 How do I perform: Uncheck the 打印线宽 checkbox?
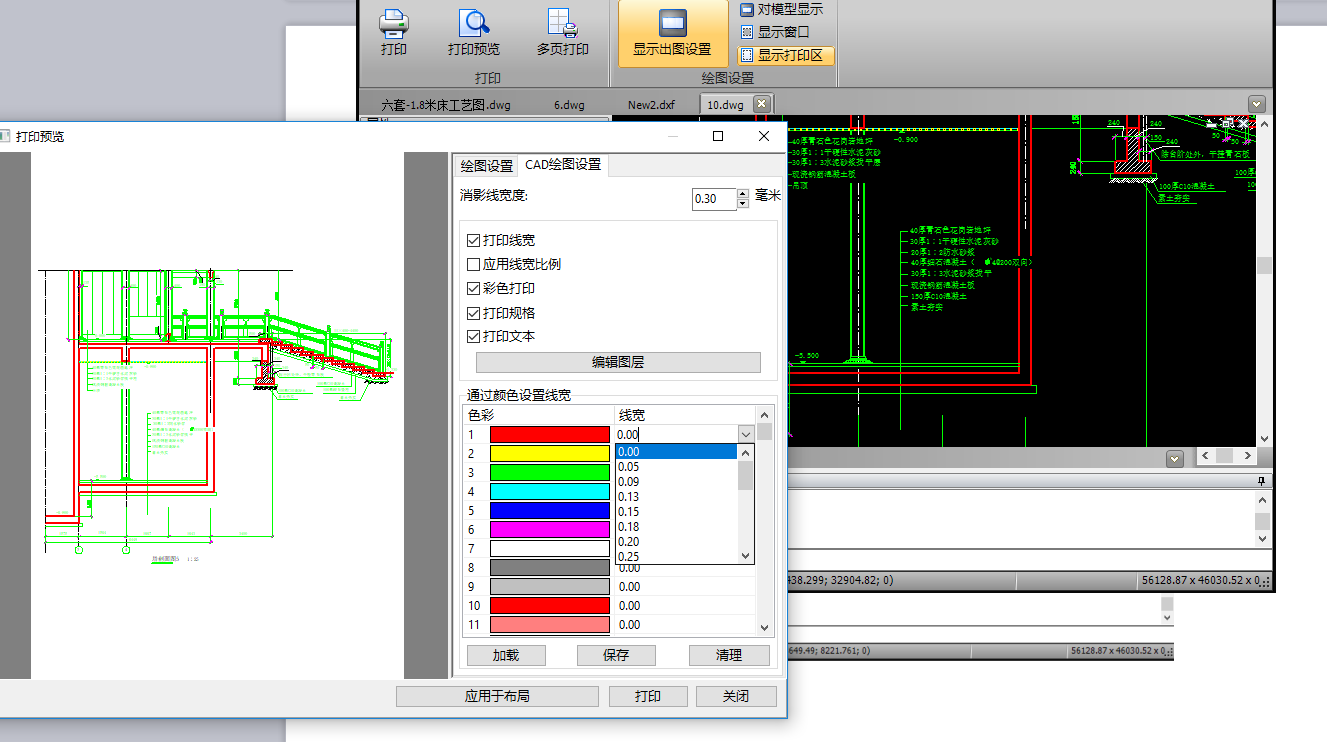coord(474,241)
